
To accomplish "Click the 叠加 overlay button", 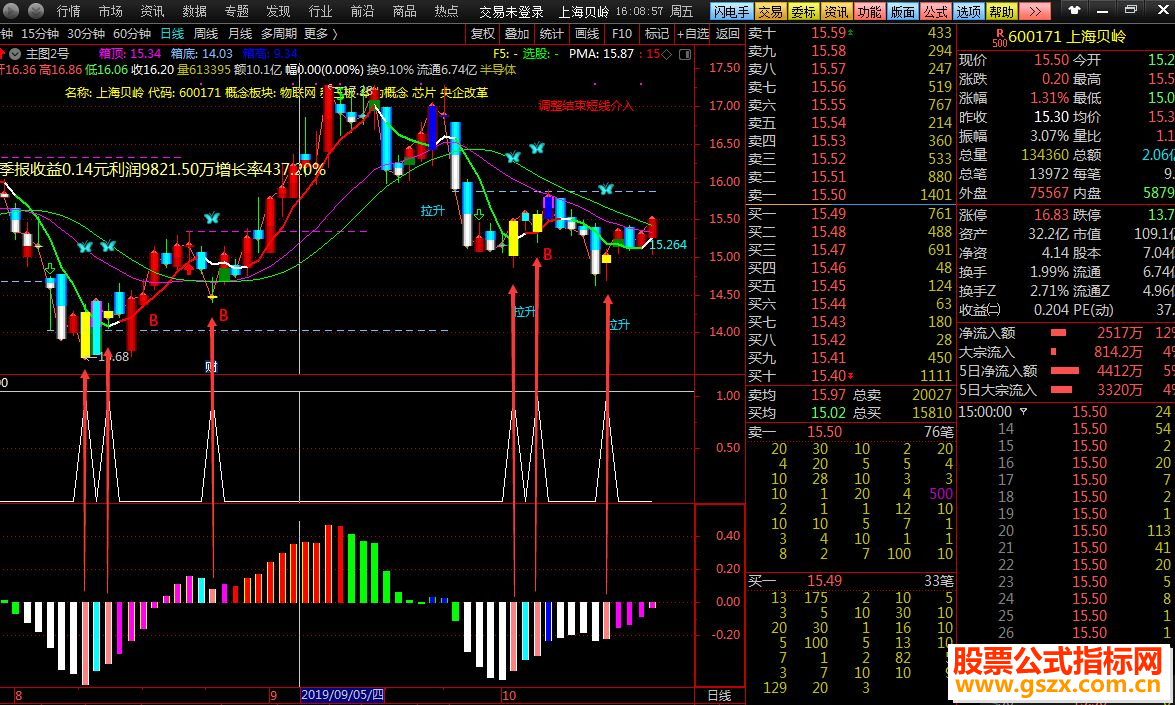I will 516,34.
